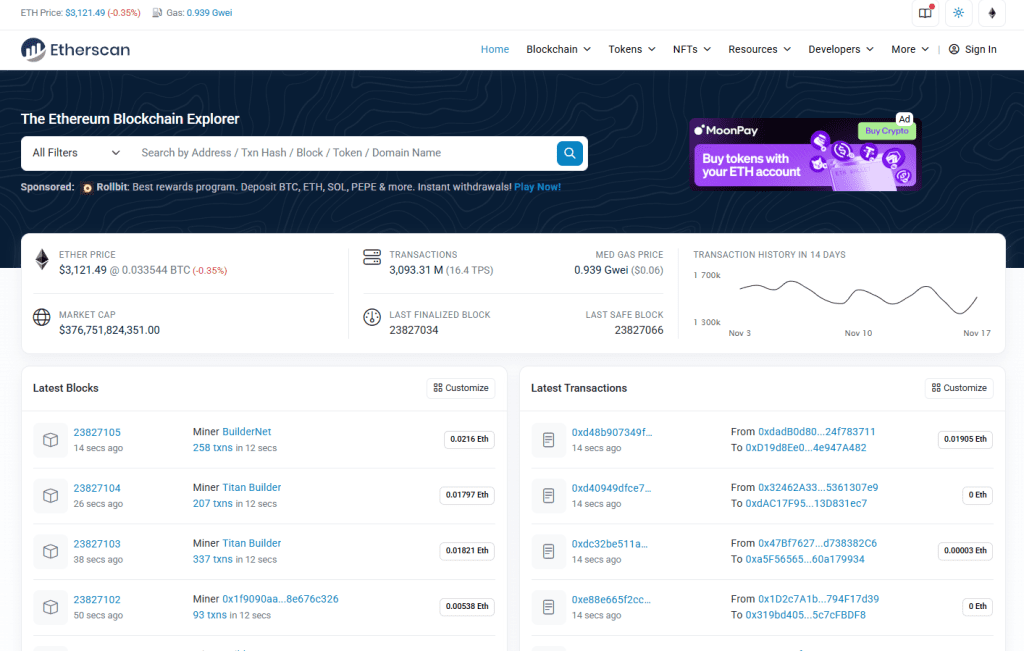Click the MoonPay Buy Crypto ad banner
Image resolution: width=1024 pixels, height=651 pixels.
[803, 154]
